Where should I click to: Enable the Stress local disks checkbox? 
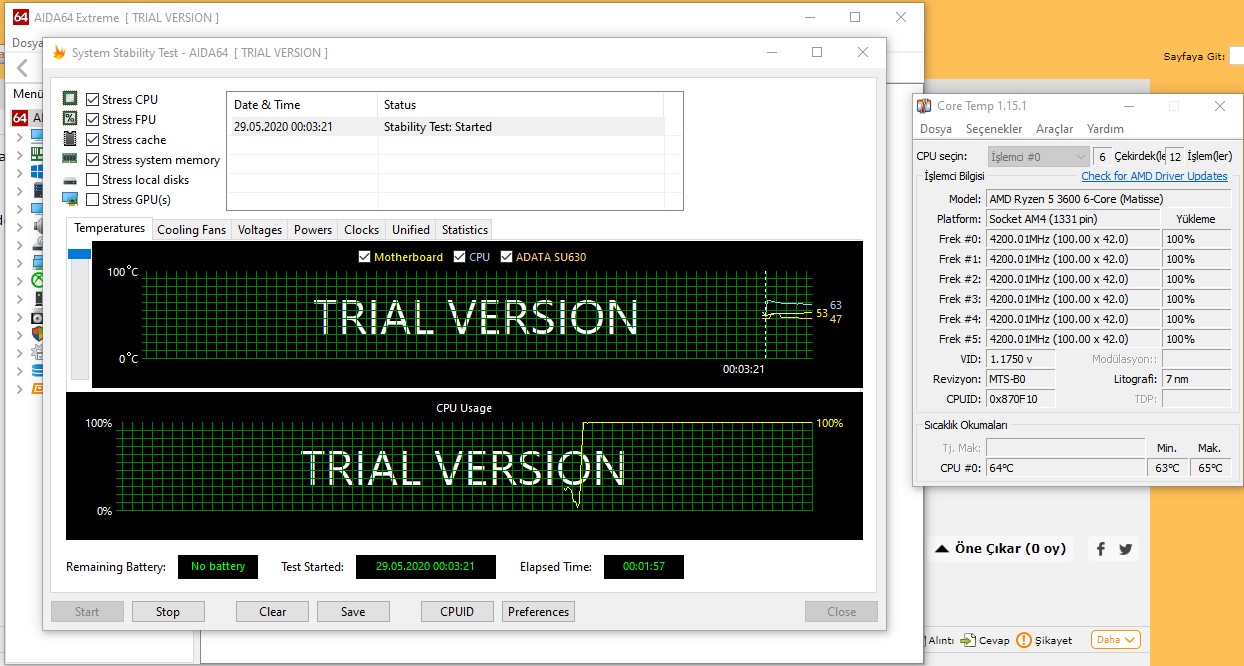coord(92,180)
